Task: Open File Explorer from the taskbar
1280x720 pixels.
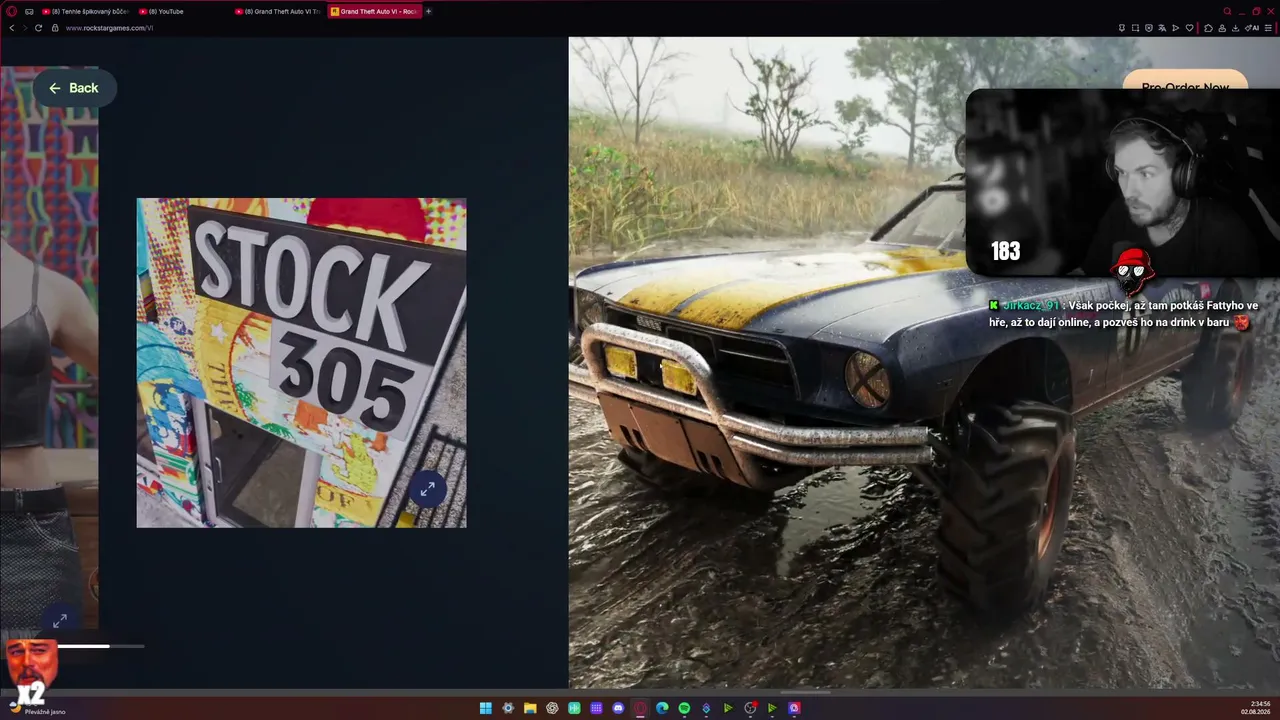Action: (530, 708)
